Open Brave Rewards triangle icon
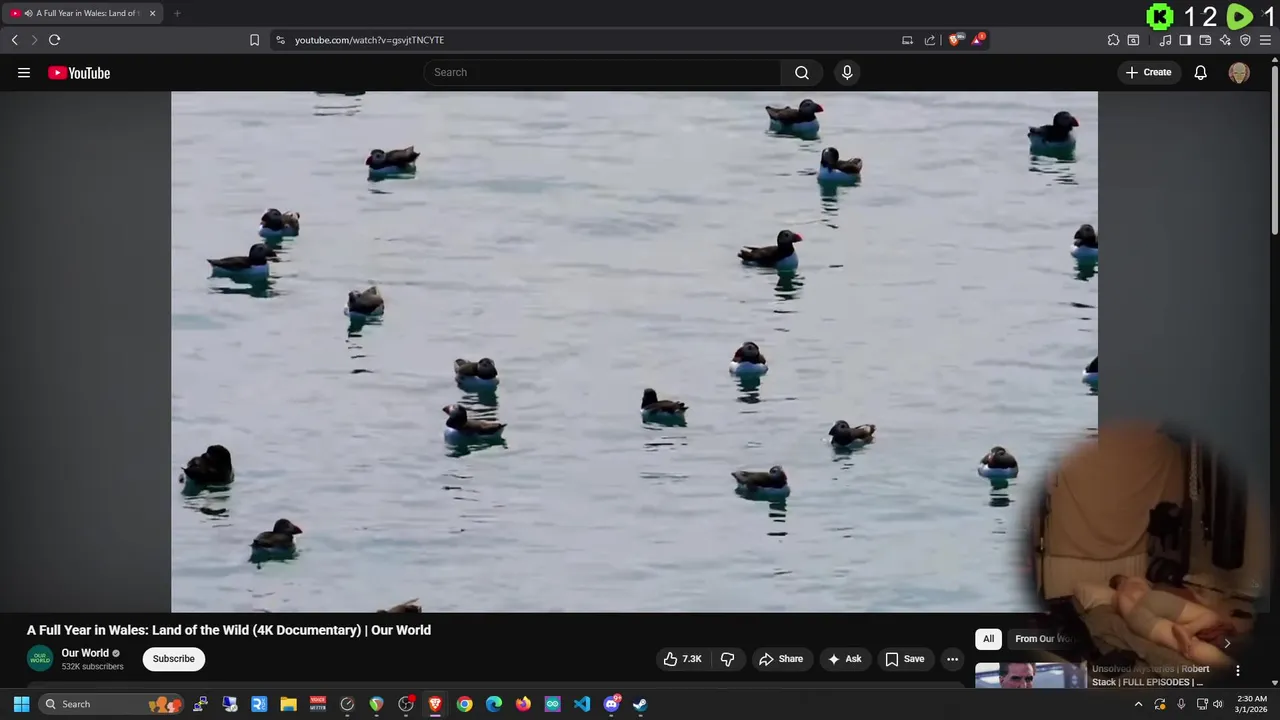 coord(978,40)
